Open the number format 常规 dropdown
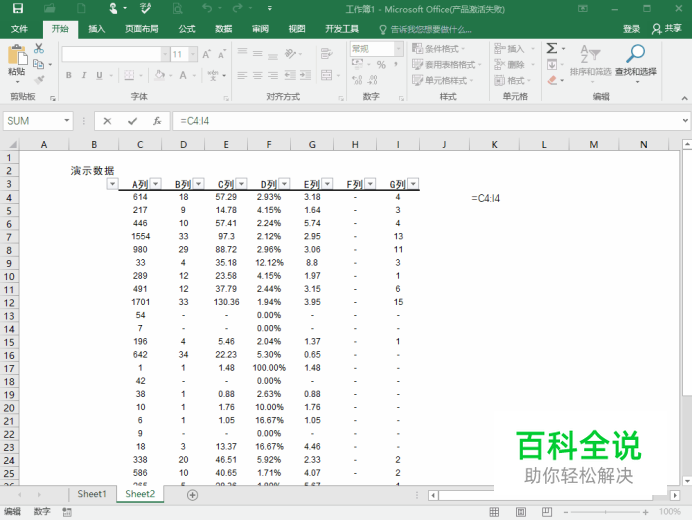 pyautogui.click(x=399, y=49)
